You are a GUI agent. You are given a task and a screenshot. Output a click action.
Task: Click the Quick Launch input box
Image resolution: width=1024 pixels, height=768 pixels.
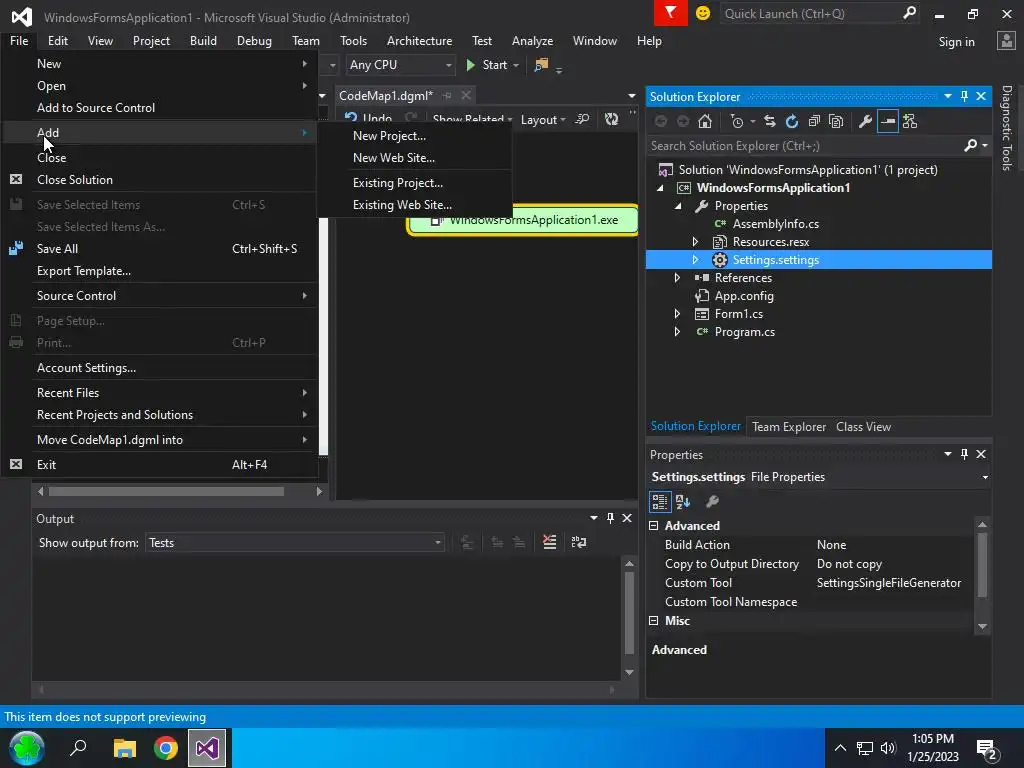point(811,13)
